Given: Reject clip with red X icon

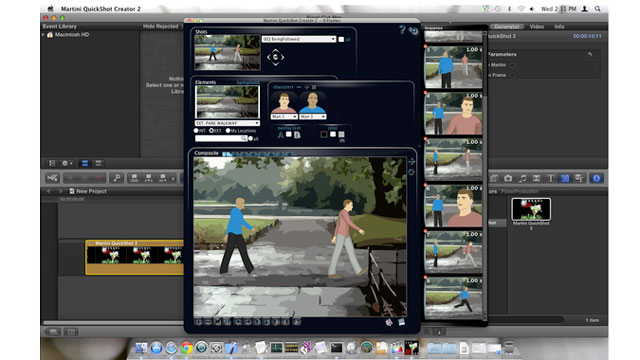Looking at the screenshot, I should click(98, 178).
